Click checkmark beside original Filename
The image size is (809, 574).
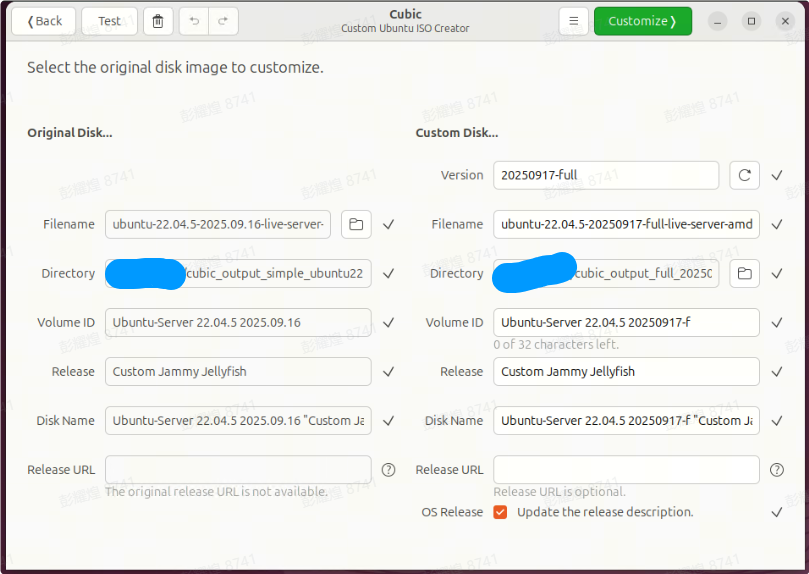pyautogui.click(x=389, y=224)
